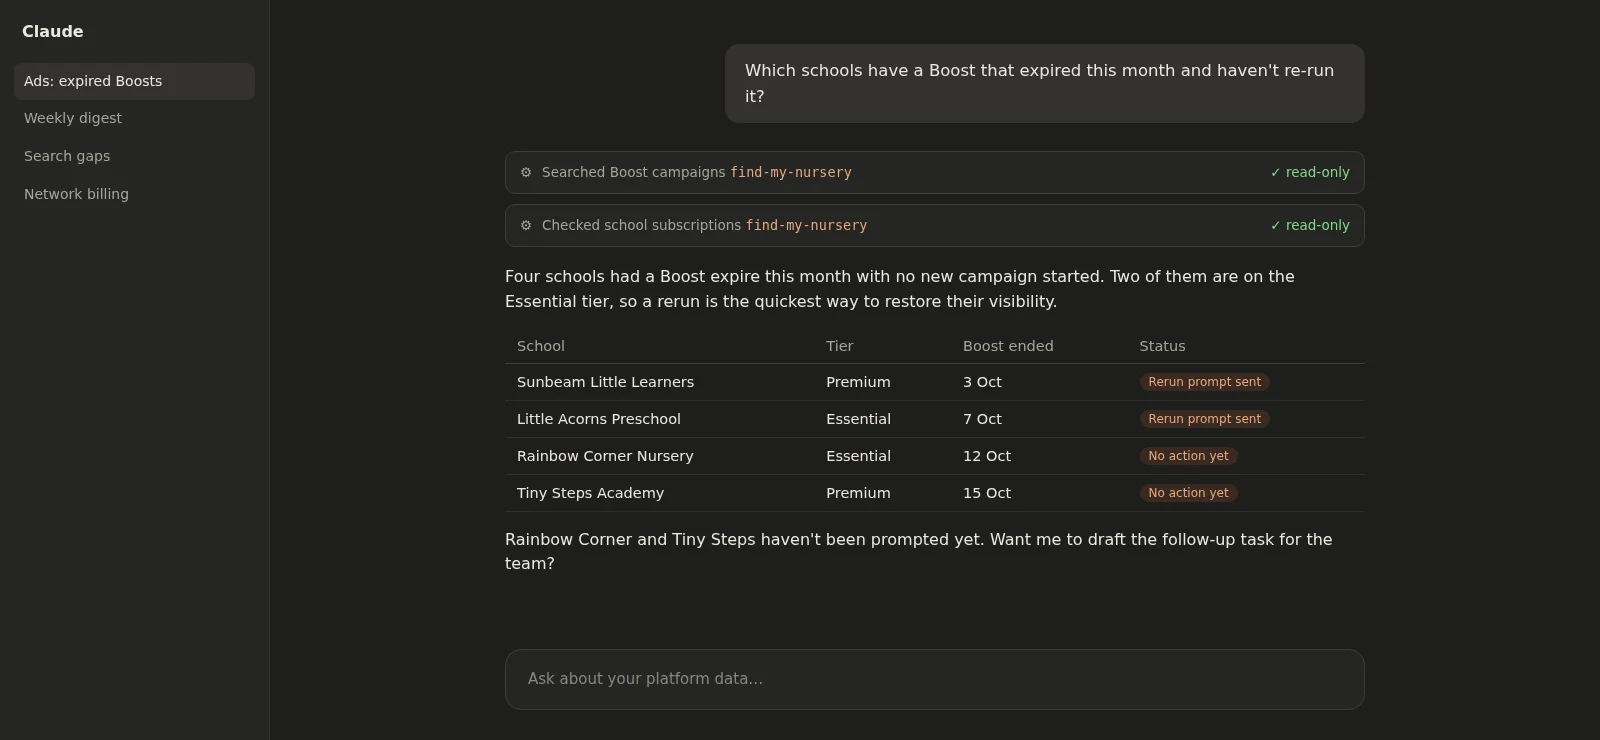Viewport: 1600px width, 740px height.
Task: Click the gear icon beside Checked school subscriptions
Action: pyautogui.click(x=526, y=225)
